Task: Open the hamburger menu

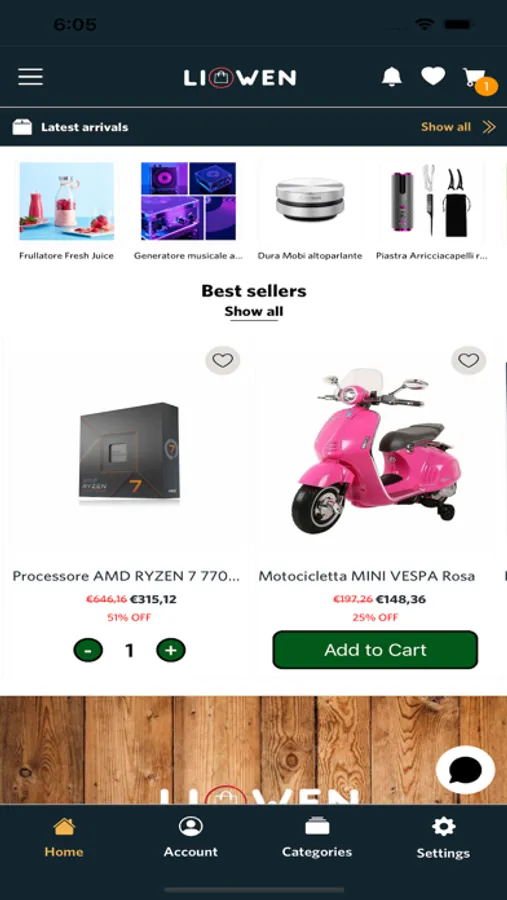Action: pos(30,77)
